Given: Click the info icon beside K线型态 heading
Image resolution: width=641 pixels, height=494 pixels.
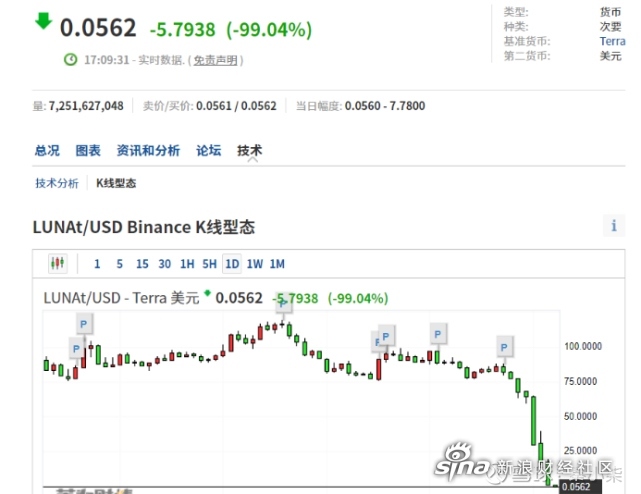Looking at the screenshot, I should [614, 226].
